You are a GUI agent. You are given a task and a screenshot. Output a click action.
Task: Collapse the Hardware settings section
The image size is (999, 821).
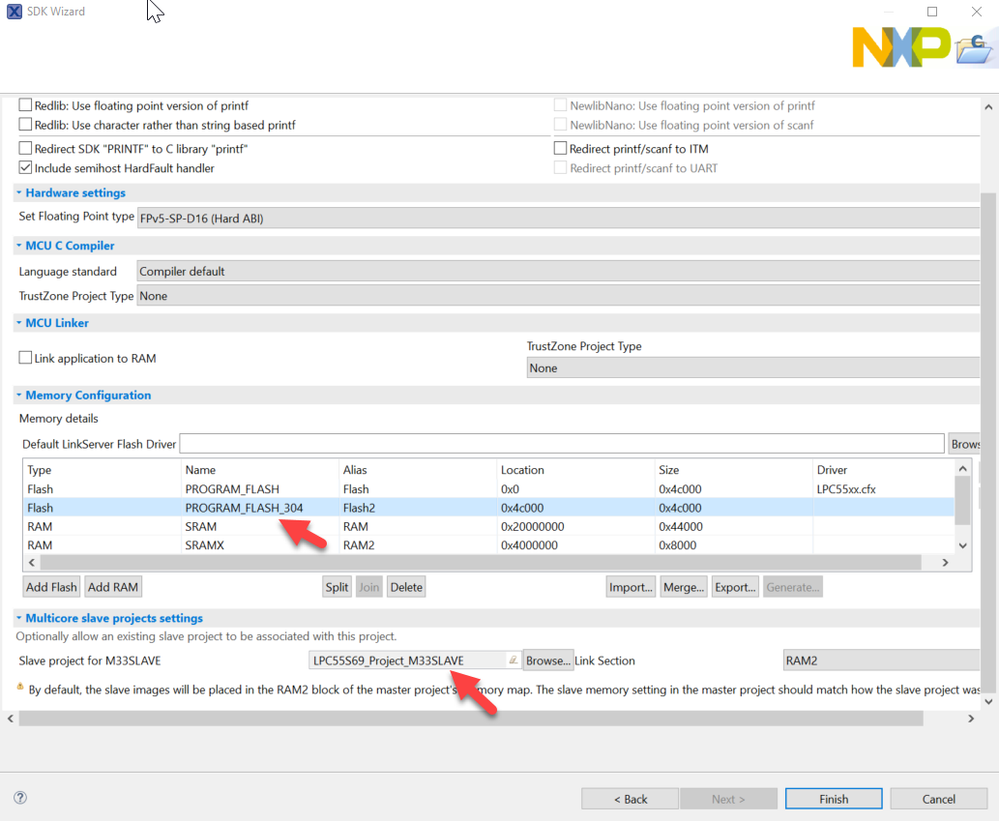pos(19,193)
